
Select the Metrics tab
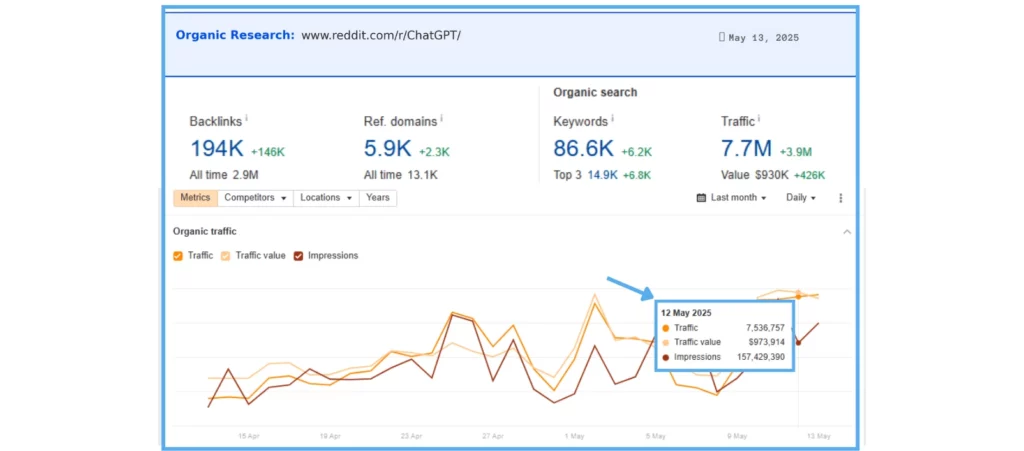195,198
